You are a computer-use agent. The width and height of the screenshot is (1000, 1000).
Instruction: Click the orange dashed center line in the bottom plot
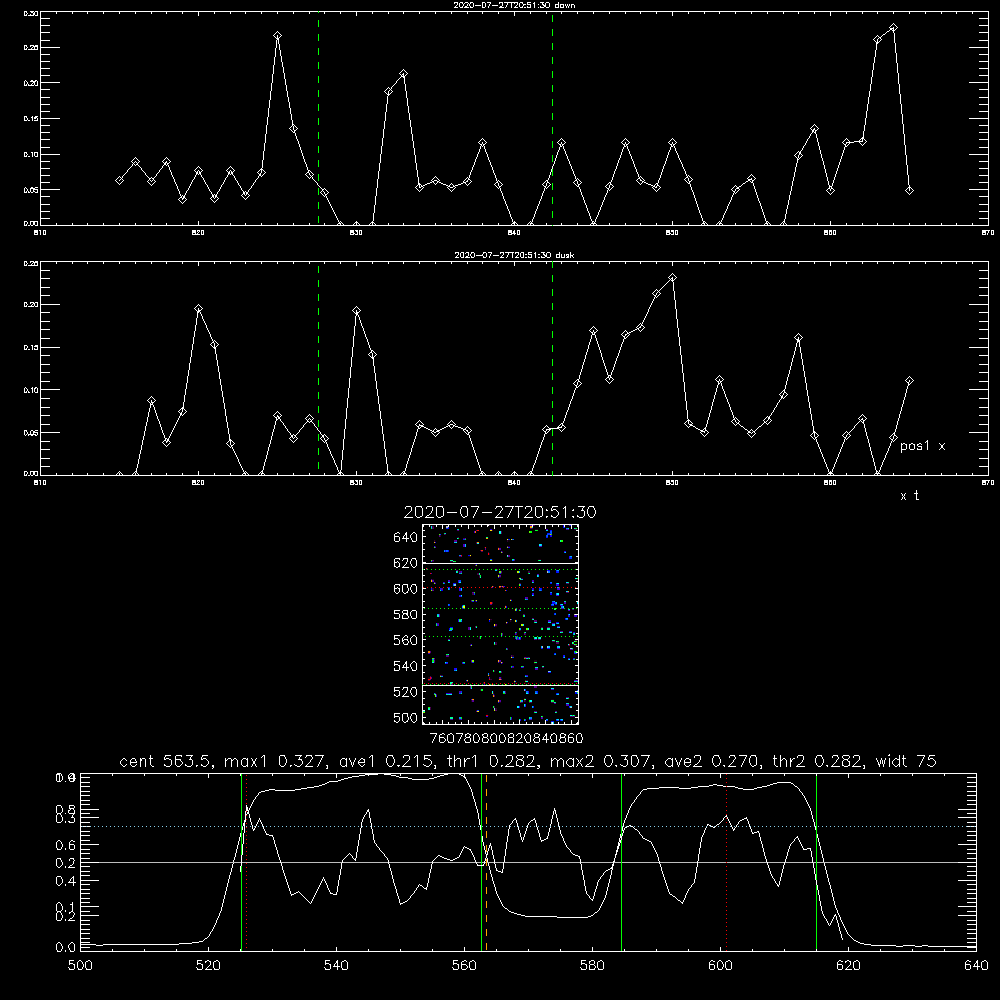(x=487, y=862)
